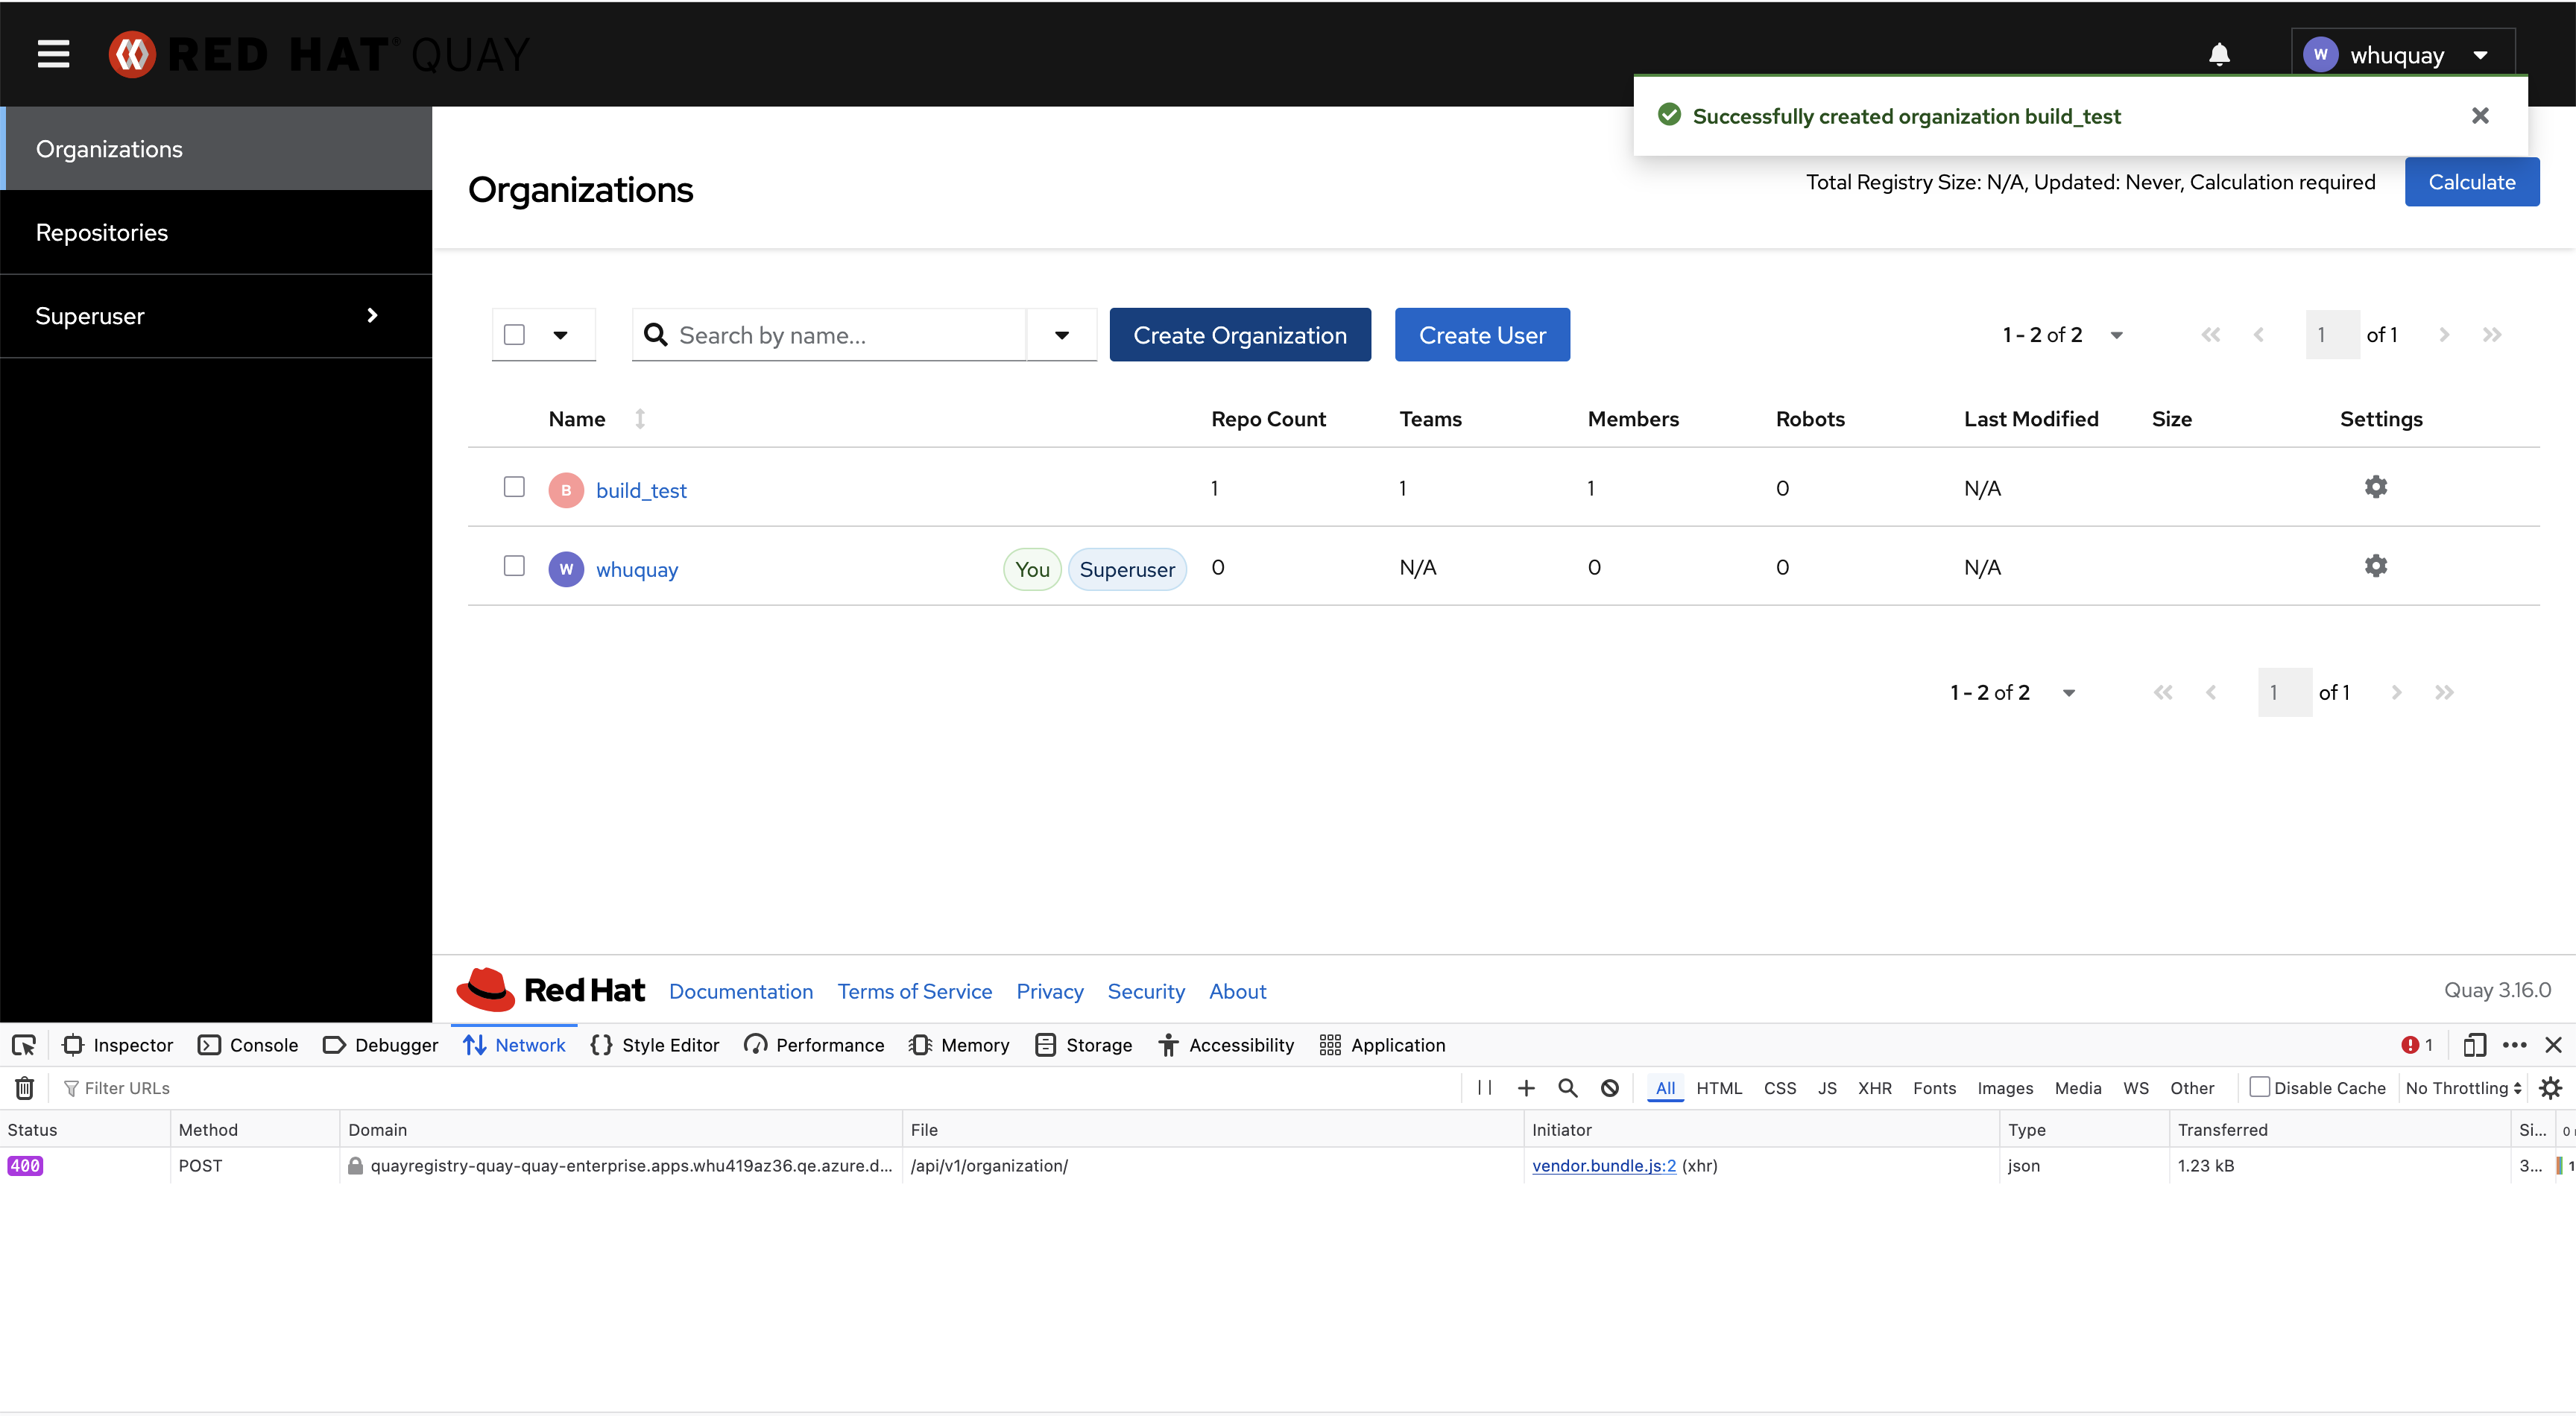Open settings gear for whuquay row
This screenshot has height=1416, width=2576.
pos(2375,566)
